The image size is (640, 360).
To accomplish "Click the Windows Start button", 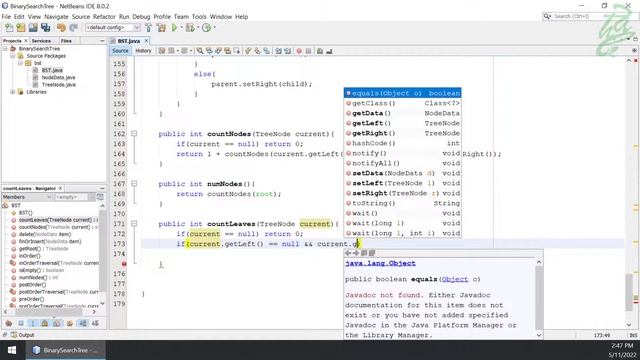I will point(12,350).
